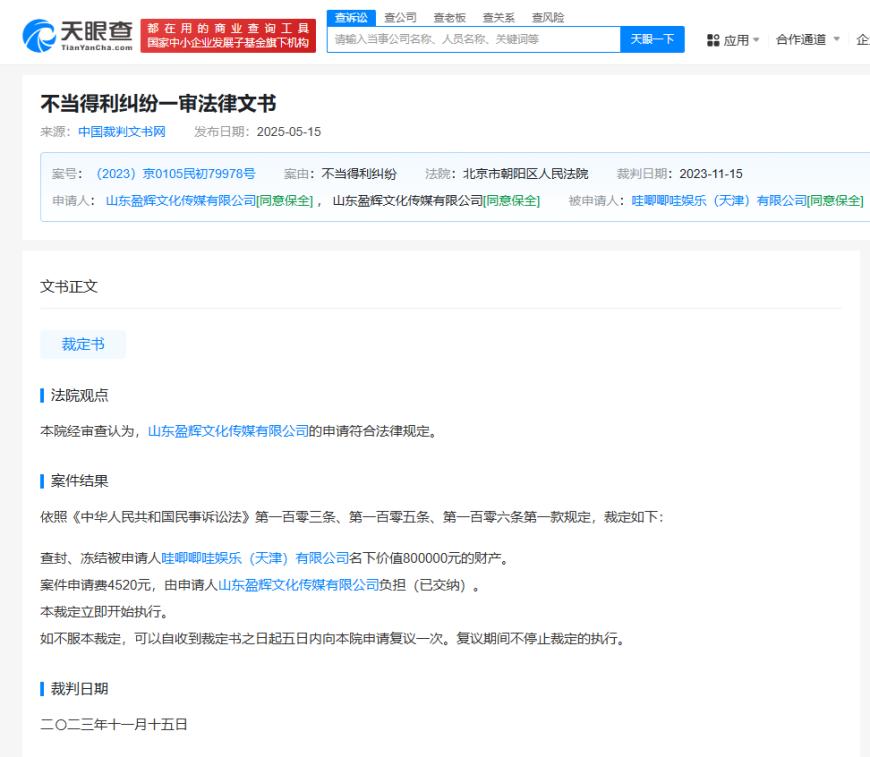
Task: Expand the 应用 dropdown arrow
Action: pos(756,40)
